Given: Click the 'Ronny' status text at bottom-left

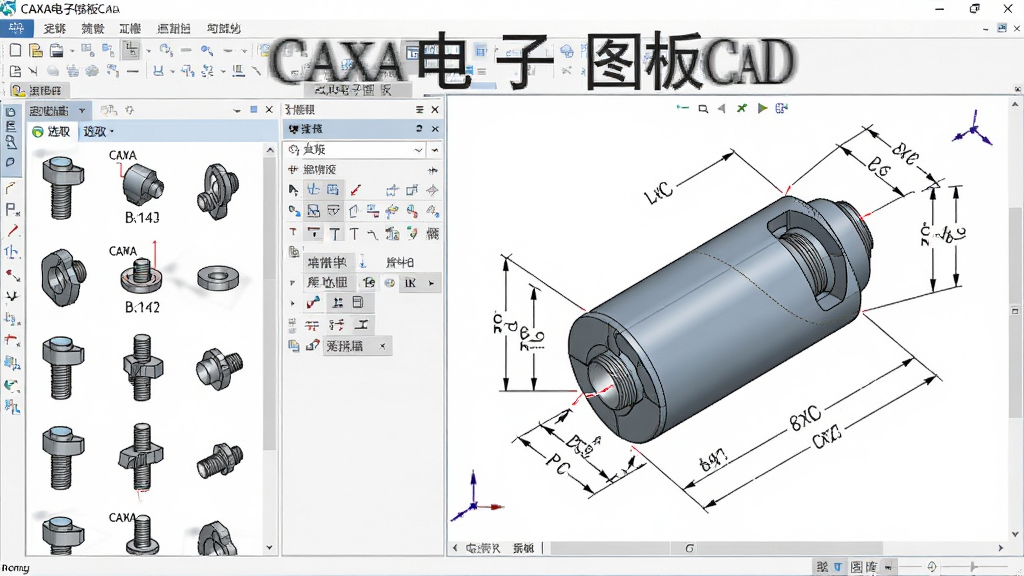Looking at the screenshot, I should point(15,568).
